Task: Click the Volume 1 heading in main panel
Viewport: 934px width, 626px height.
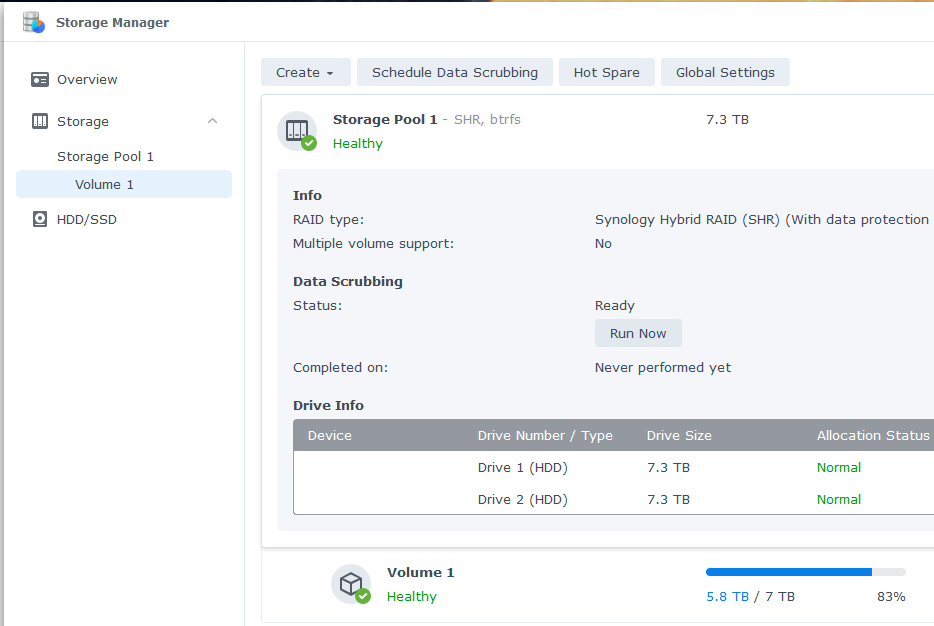Action: (421, 572)
